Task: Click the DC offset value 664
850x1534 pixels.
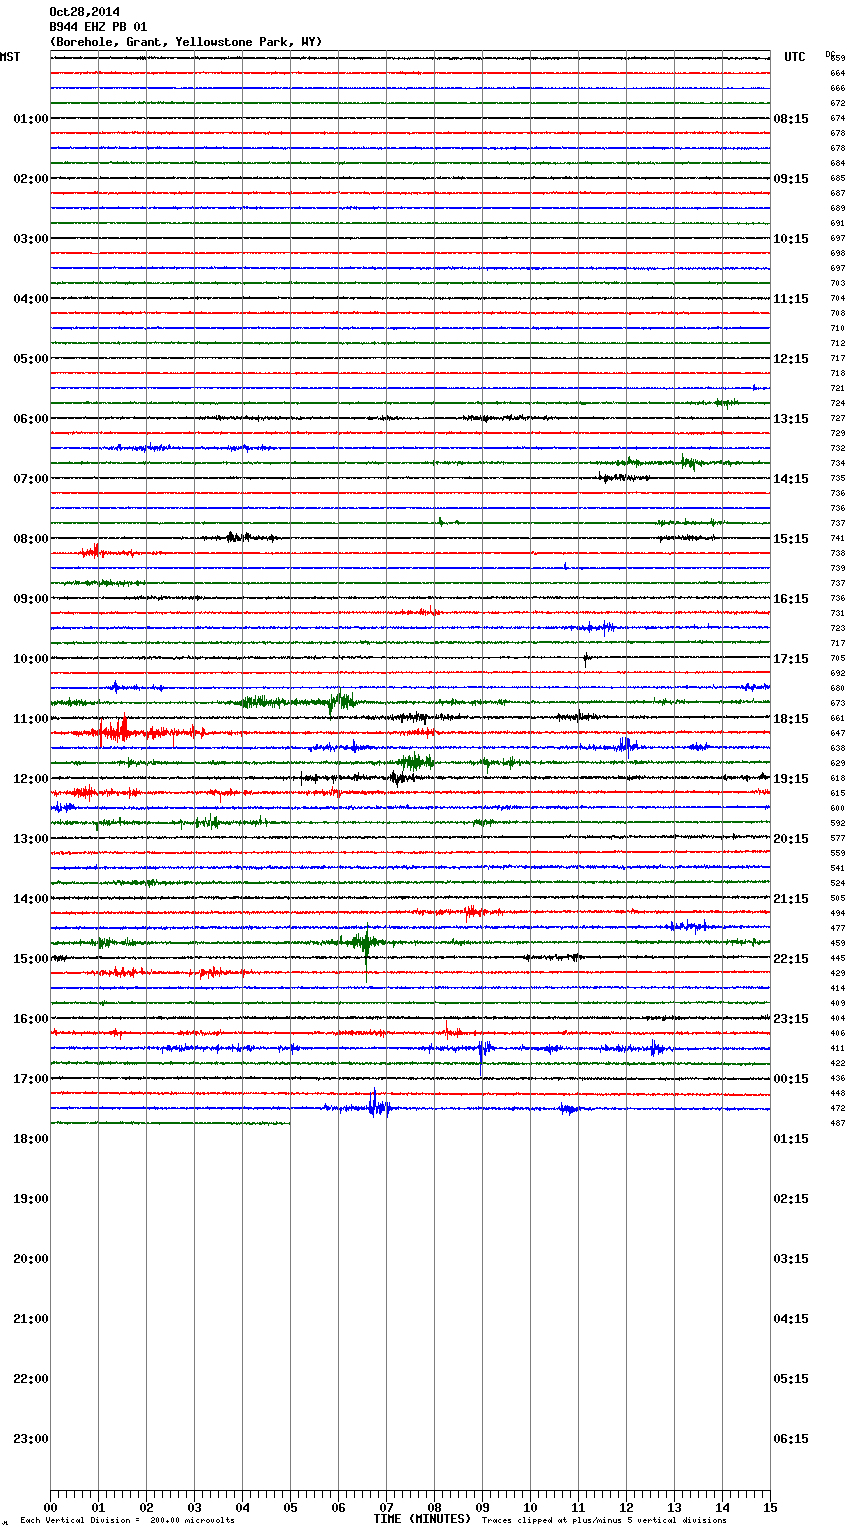Action: 838,74
